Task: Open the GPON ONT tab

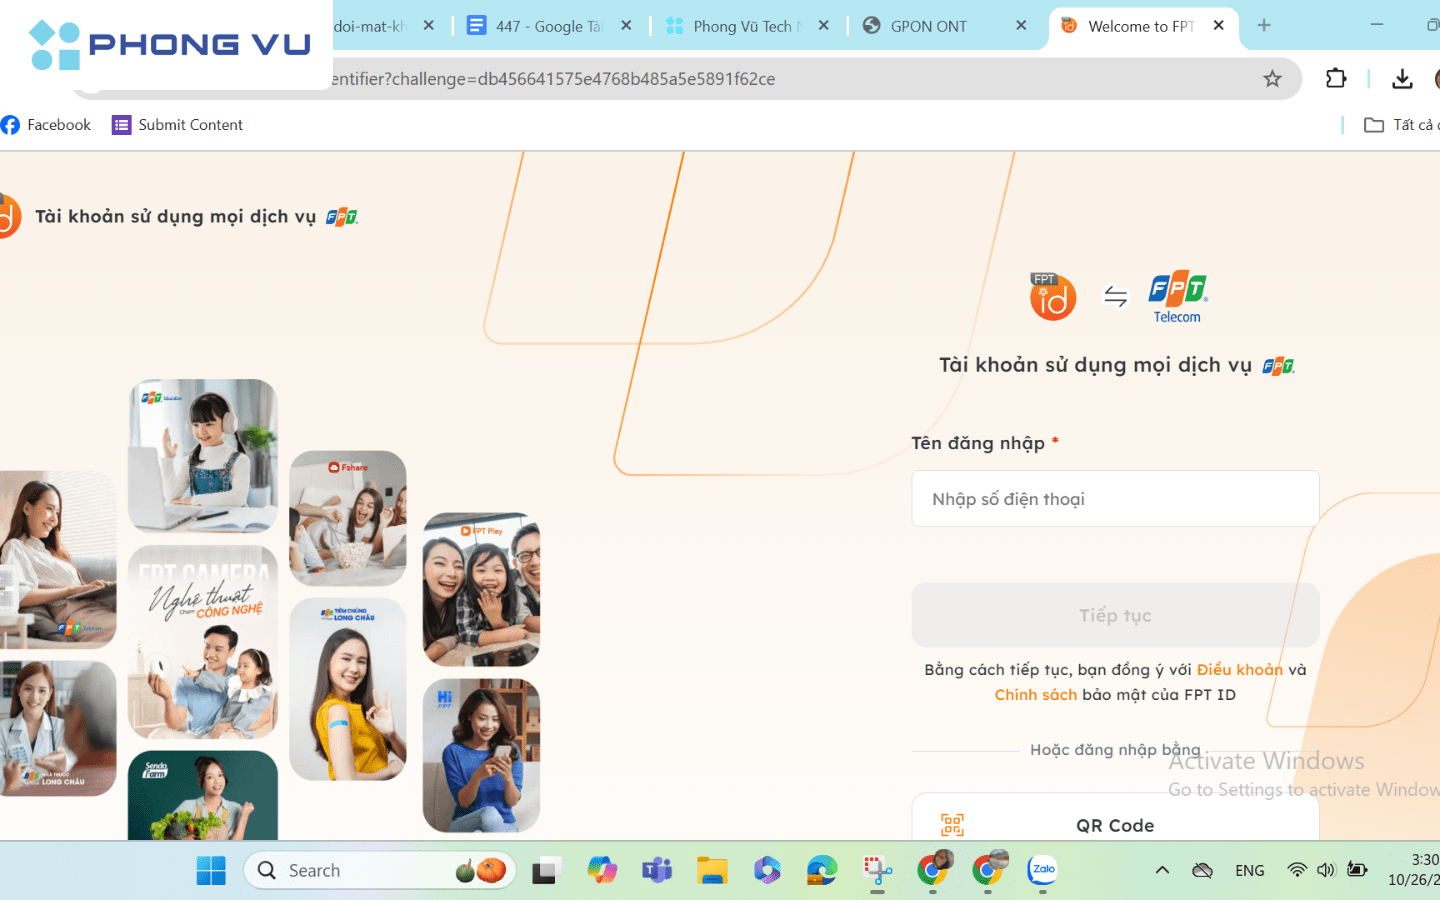Action: (930, 26)
